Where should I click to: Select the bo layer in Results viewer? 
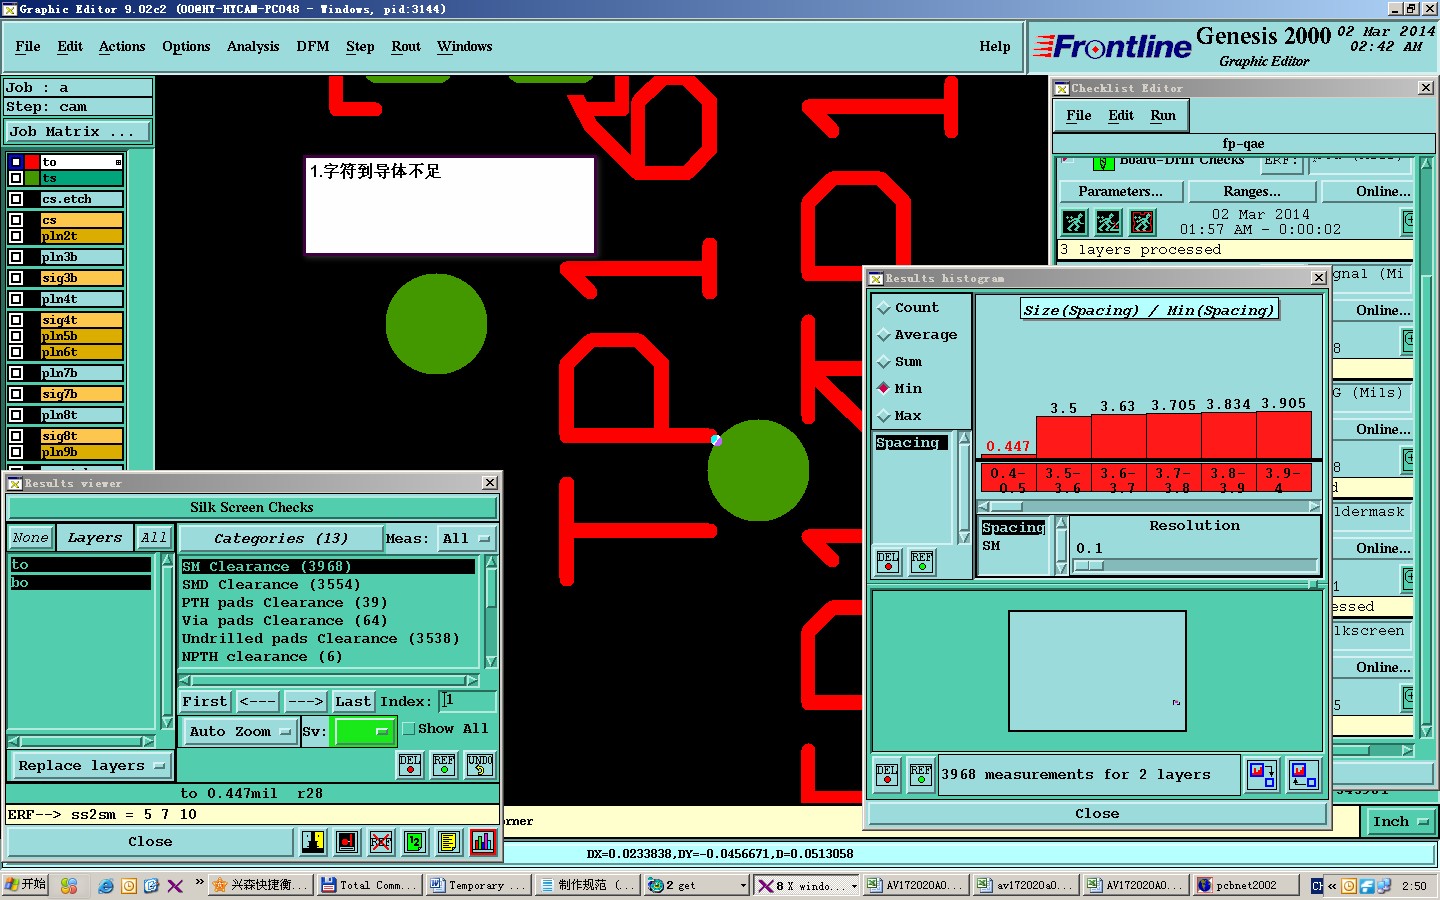click(80, 583)
